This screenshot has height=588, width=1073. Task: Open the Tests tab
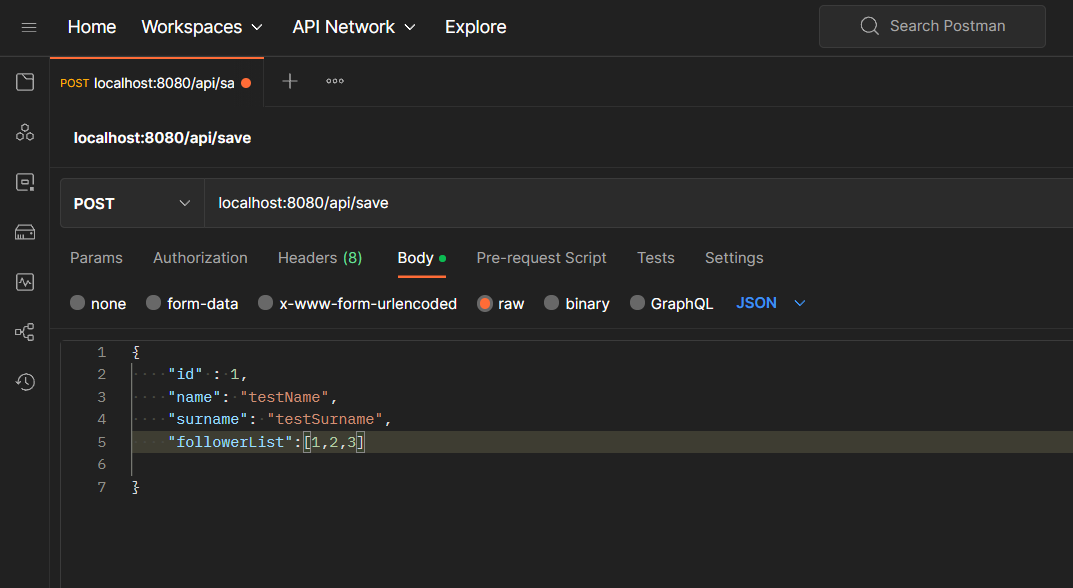pyautogui.click(x=656, y=258)
